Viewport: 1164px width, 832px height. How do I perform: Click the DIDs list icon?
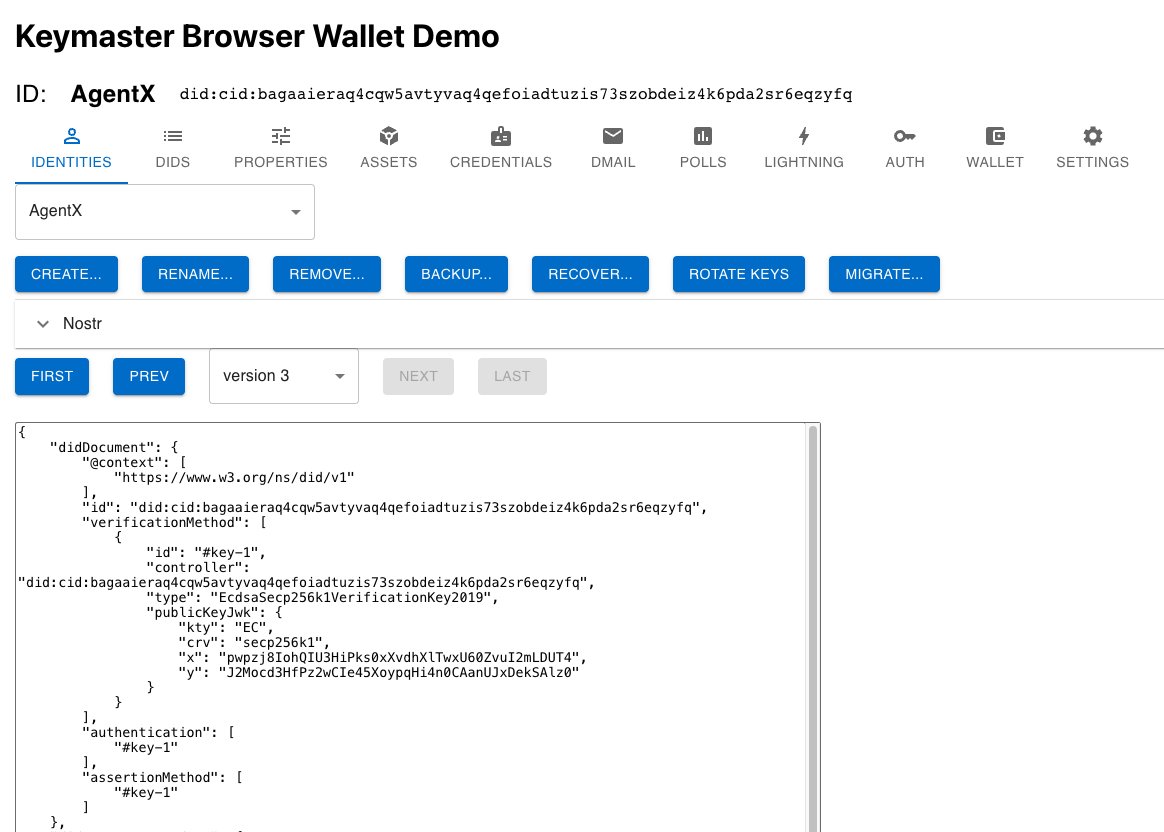point(173,137)
